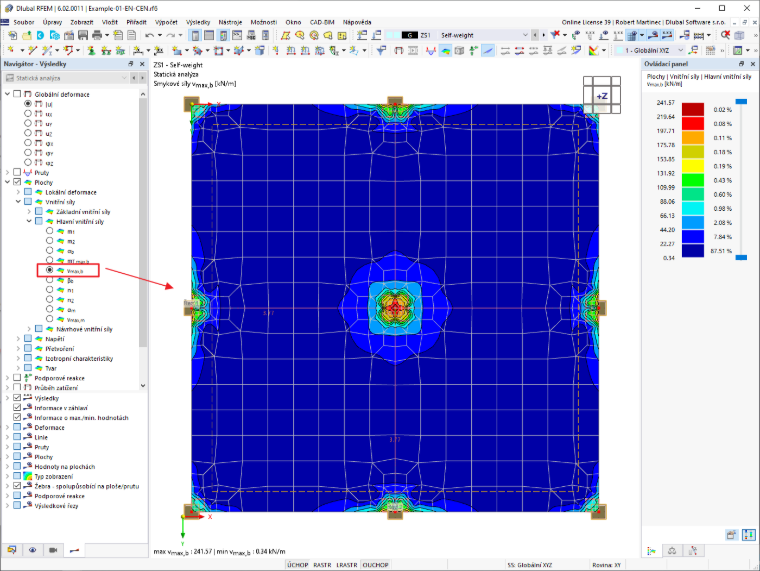Click the dark red legend color swatch
This screenshot has width=760, height=571.
[693, 110]
